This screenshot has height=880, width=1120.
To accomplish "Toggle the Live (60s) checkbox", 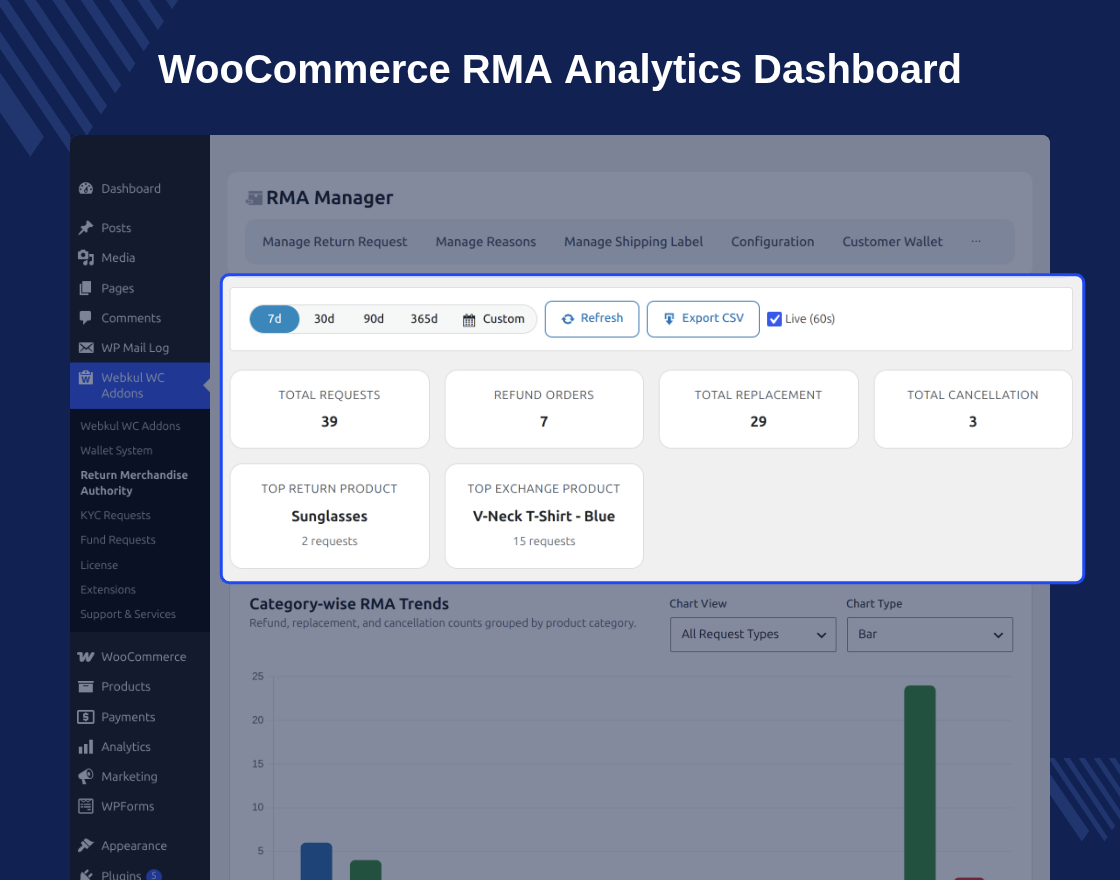I will [x=774, y=319].
